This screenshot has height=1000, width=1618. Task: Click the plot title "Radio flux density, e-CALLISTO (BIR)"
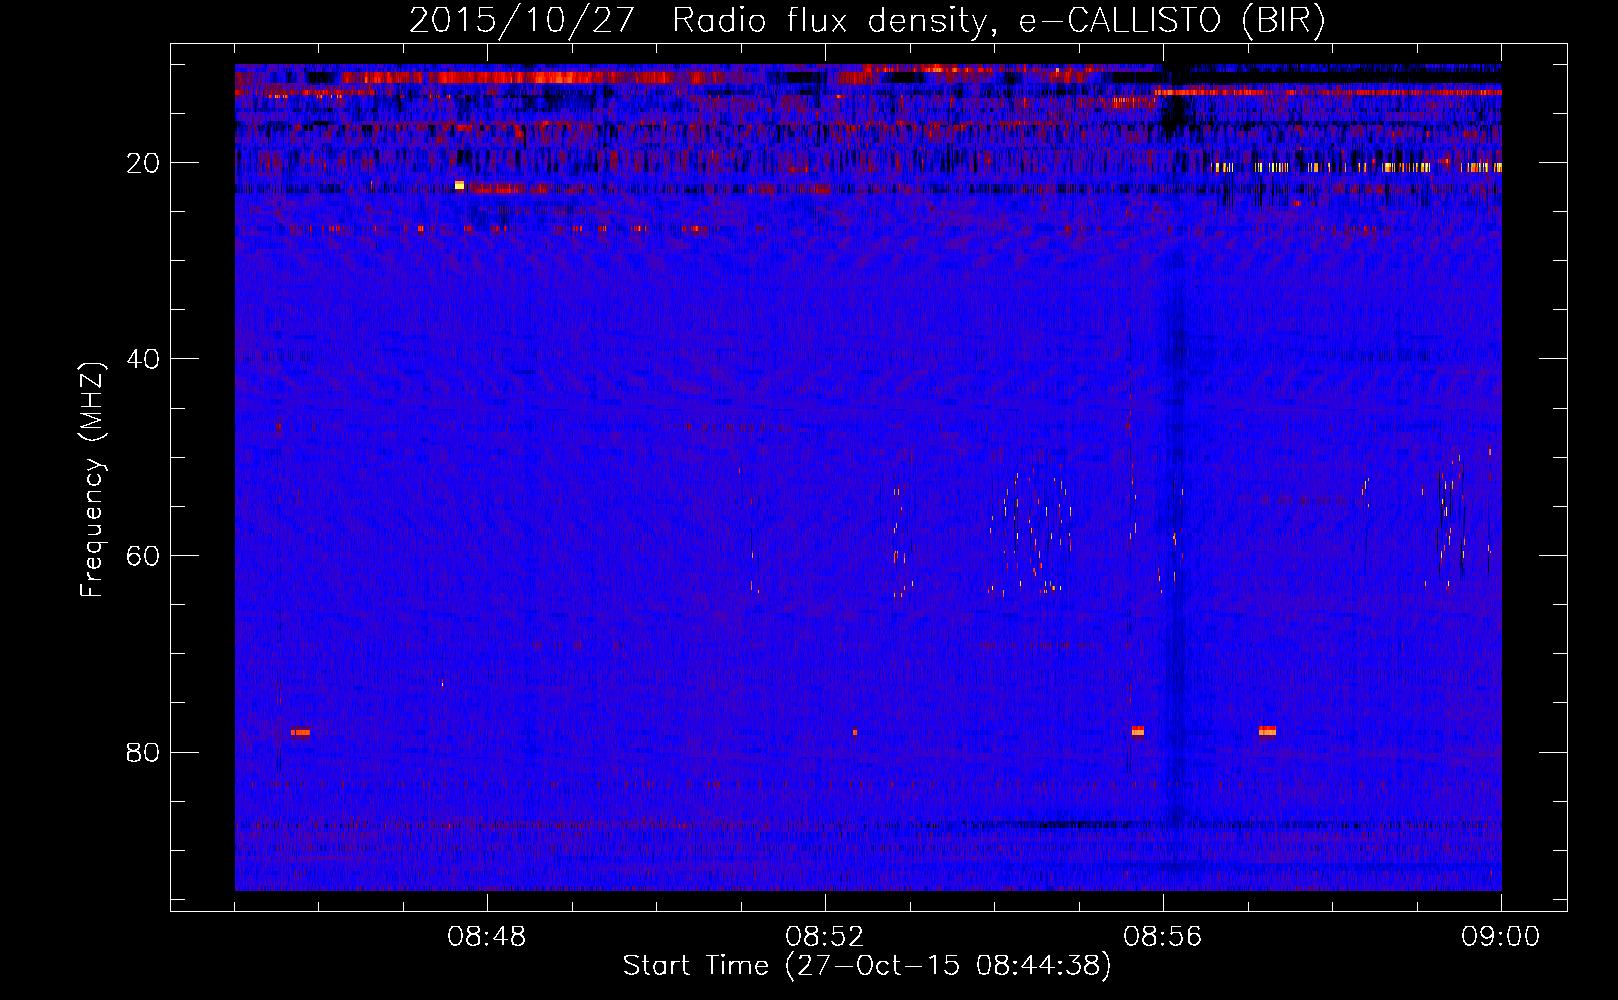point(998,21)
